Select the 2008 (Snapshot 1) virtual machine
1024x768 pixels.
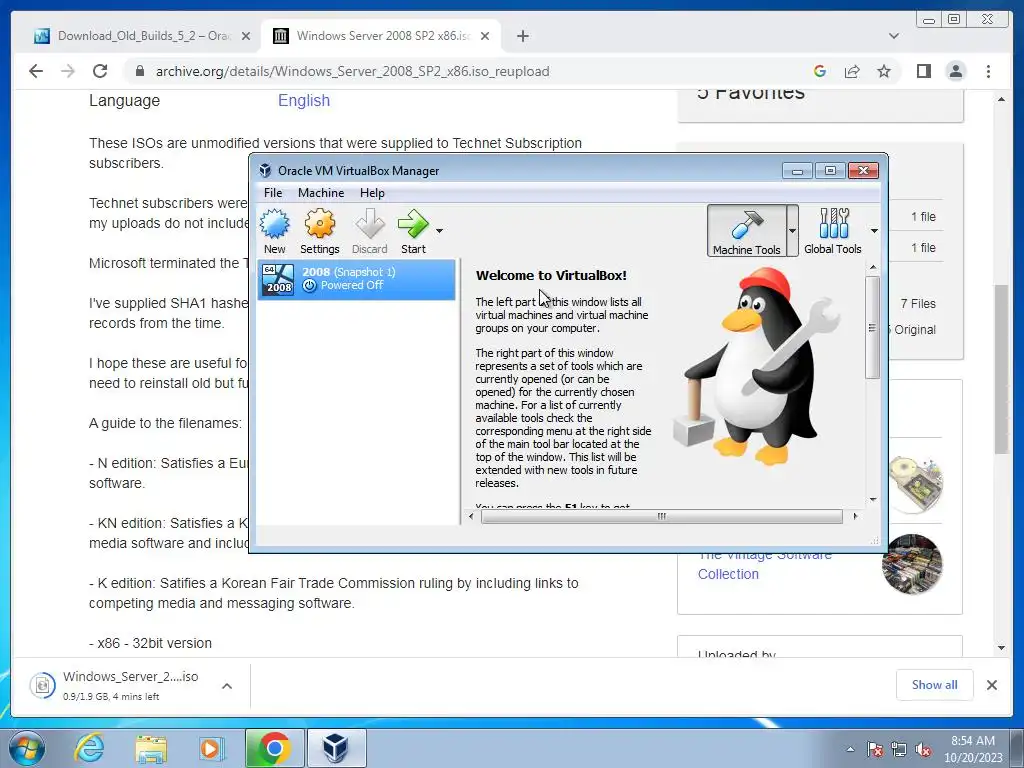click(357, 280)
